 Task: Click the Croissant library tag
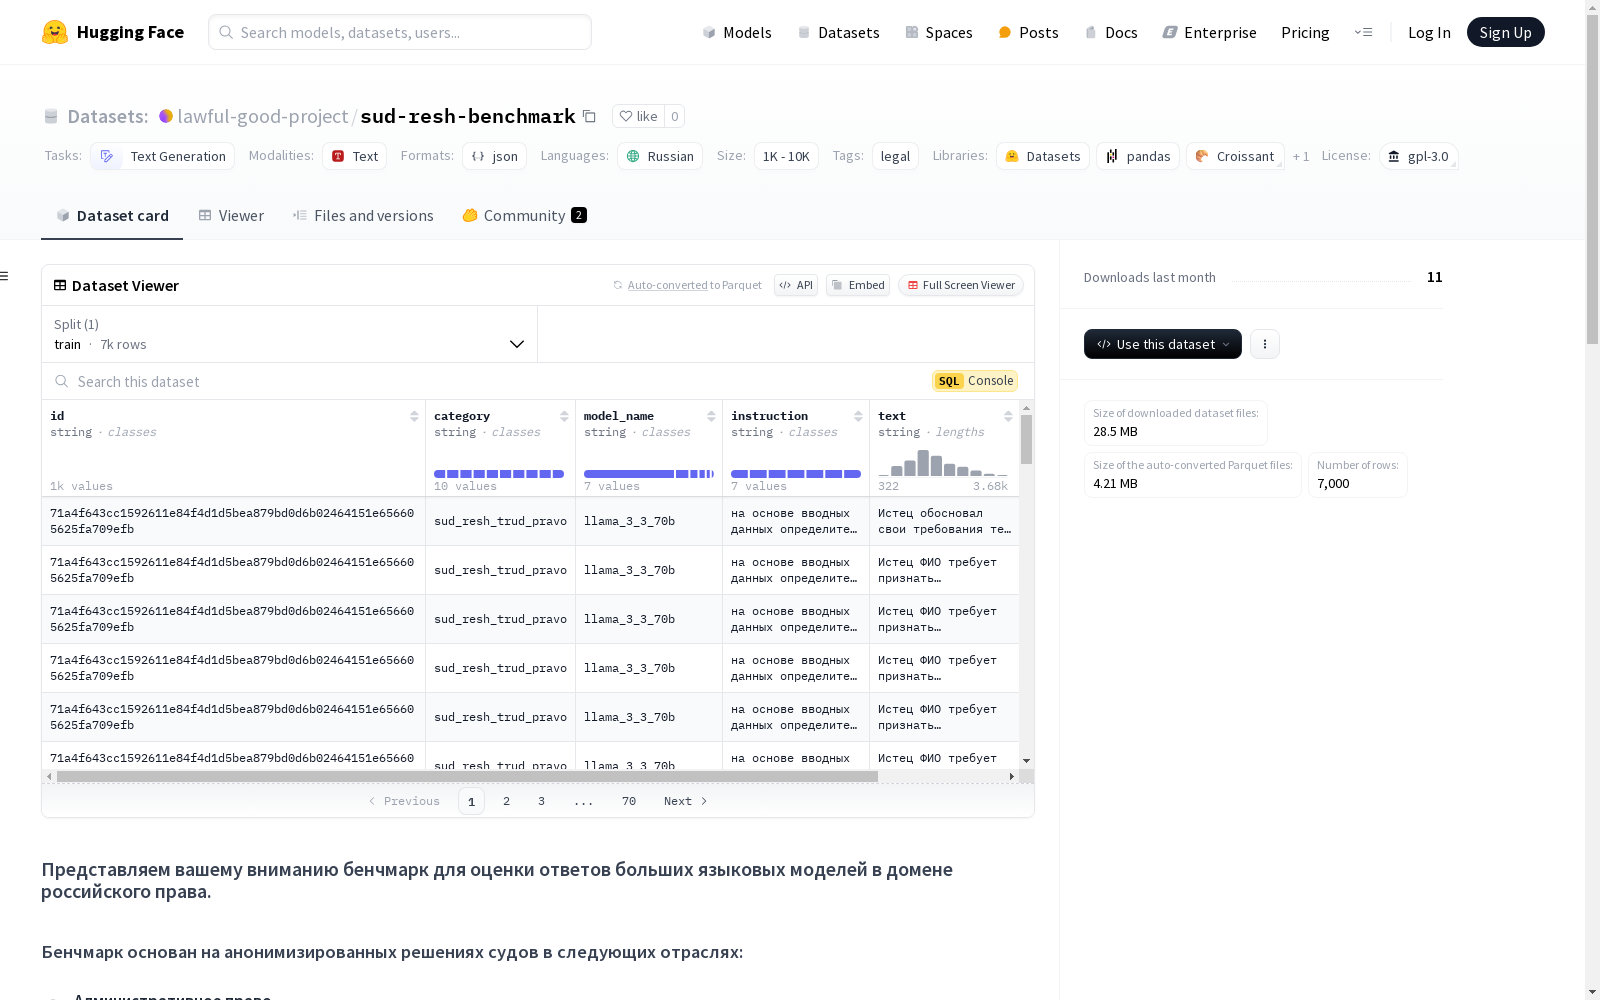pos(1235,156)
